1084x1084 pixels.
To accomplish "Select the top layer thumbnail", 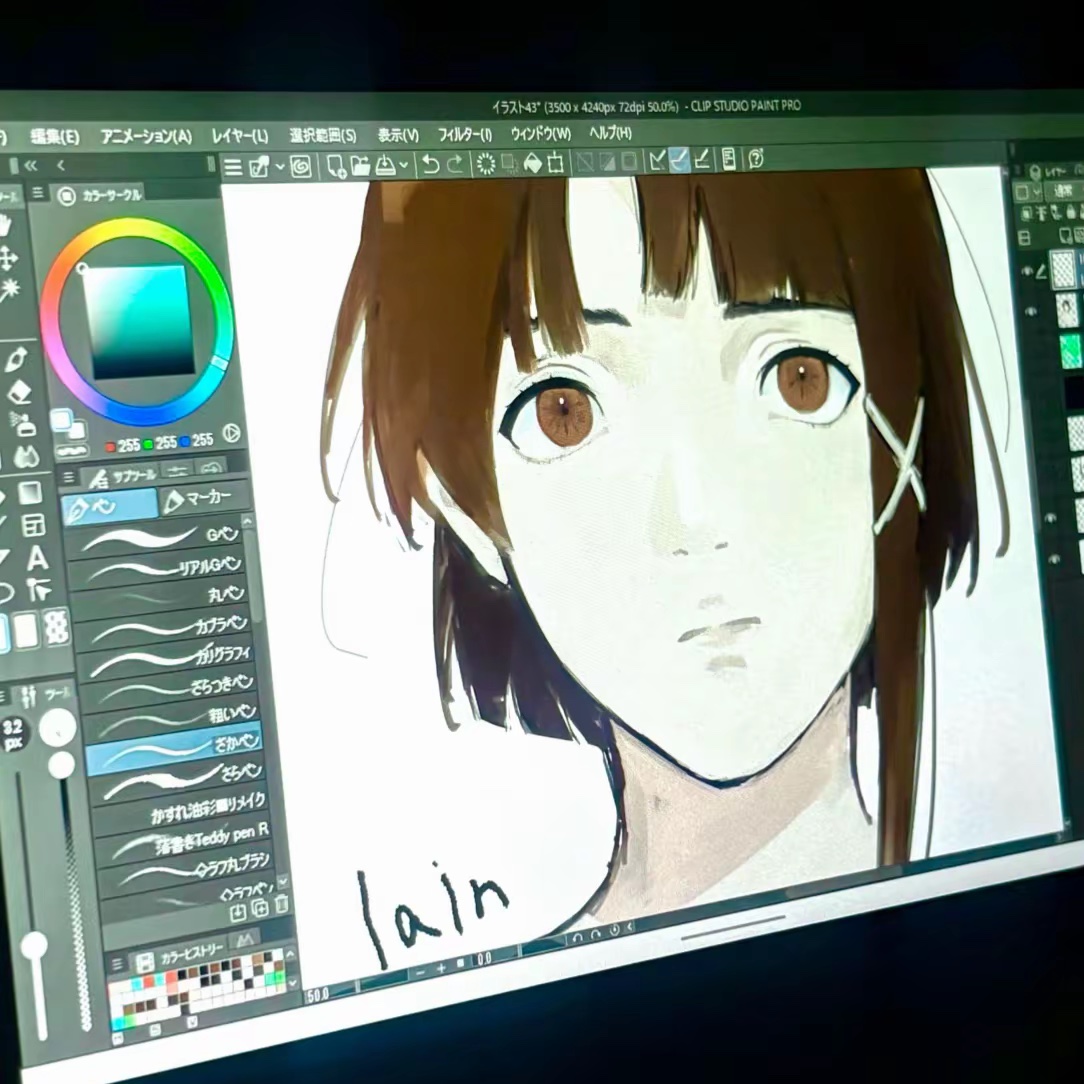I will [1063, 270].
